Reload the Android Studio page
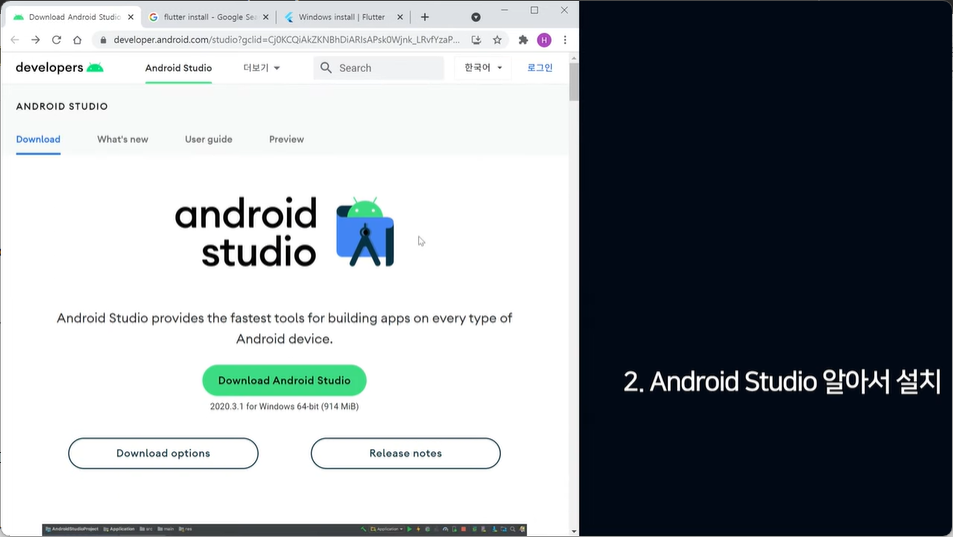Viewport: 953px width, 537px height. [x=57, y=40]
